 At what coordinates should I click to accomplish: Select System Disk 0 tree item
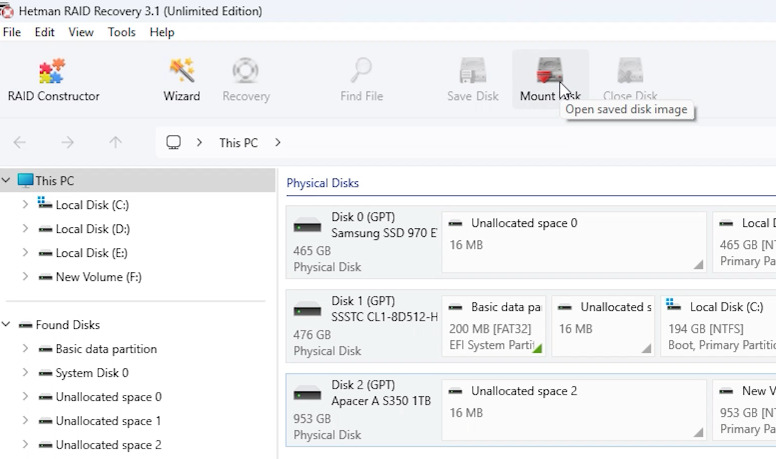click(92, 373)
